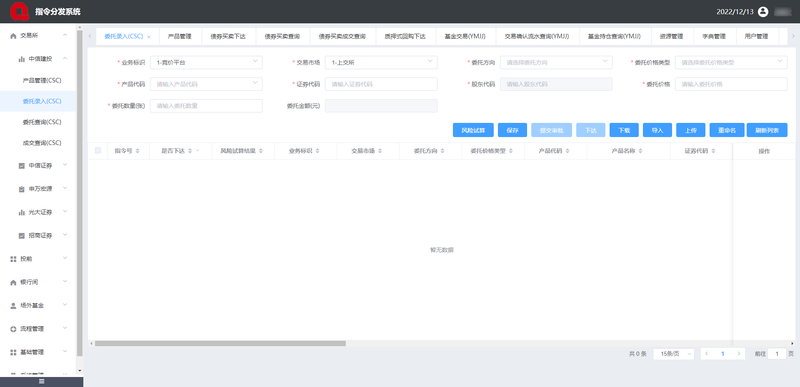Open the 是否下达 column filter chevron

197,151
